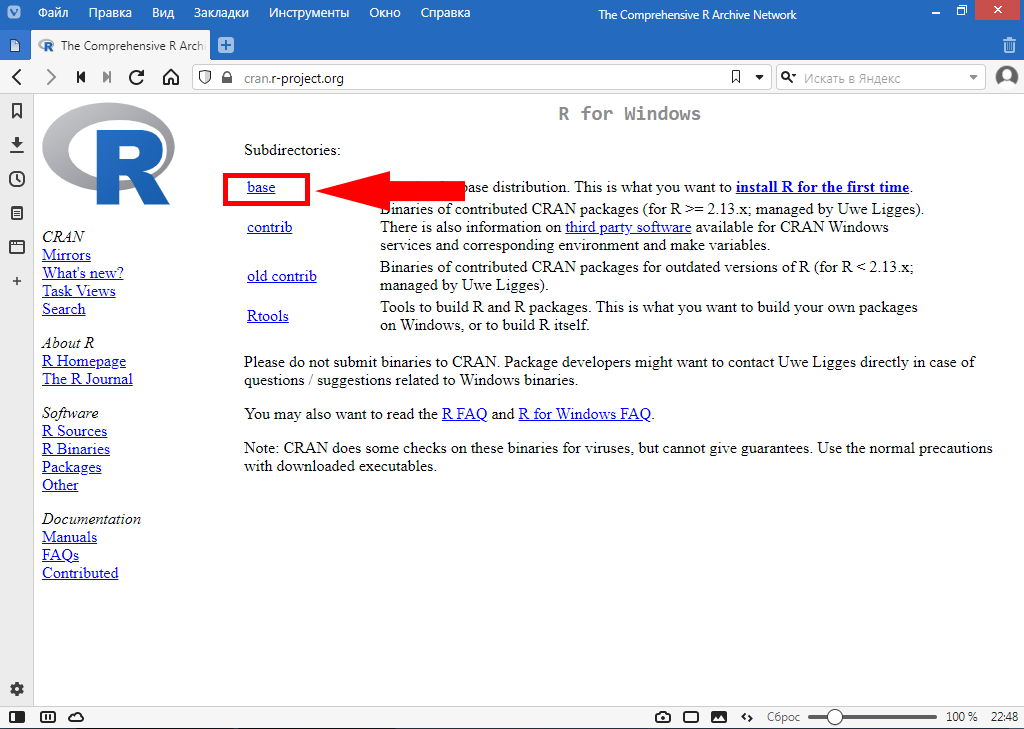
Task: Expand the address bar history dropdown
Action: 759,77
